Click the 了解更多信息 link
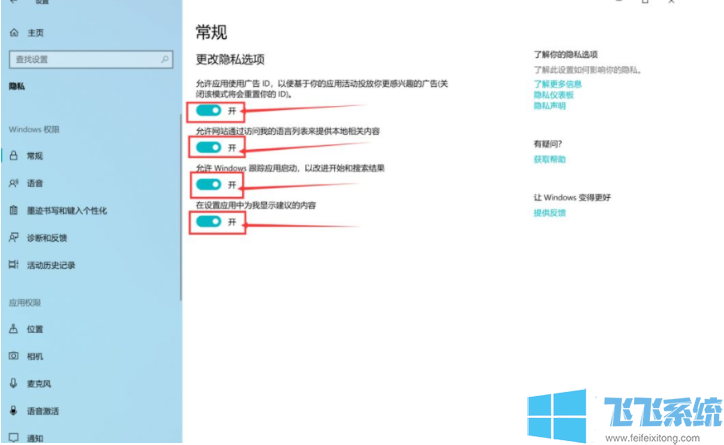Image resolution: width=724 pixels, height=445 pixels. 557,84
